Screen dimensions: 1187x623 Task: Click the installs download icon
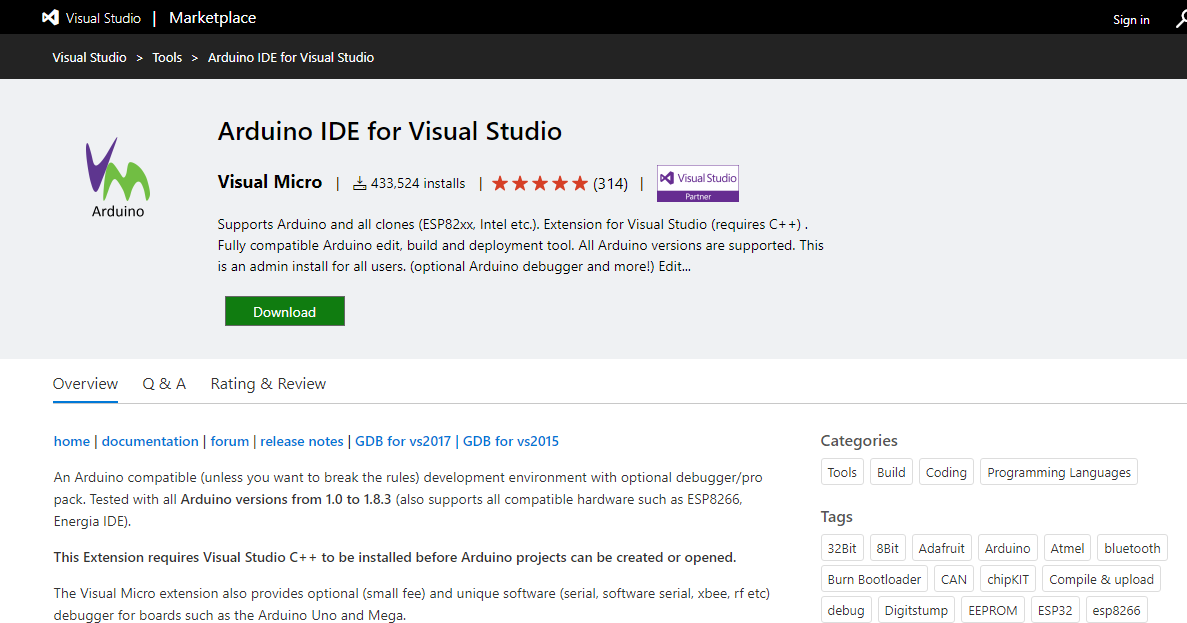[360, 183]
